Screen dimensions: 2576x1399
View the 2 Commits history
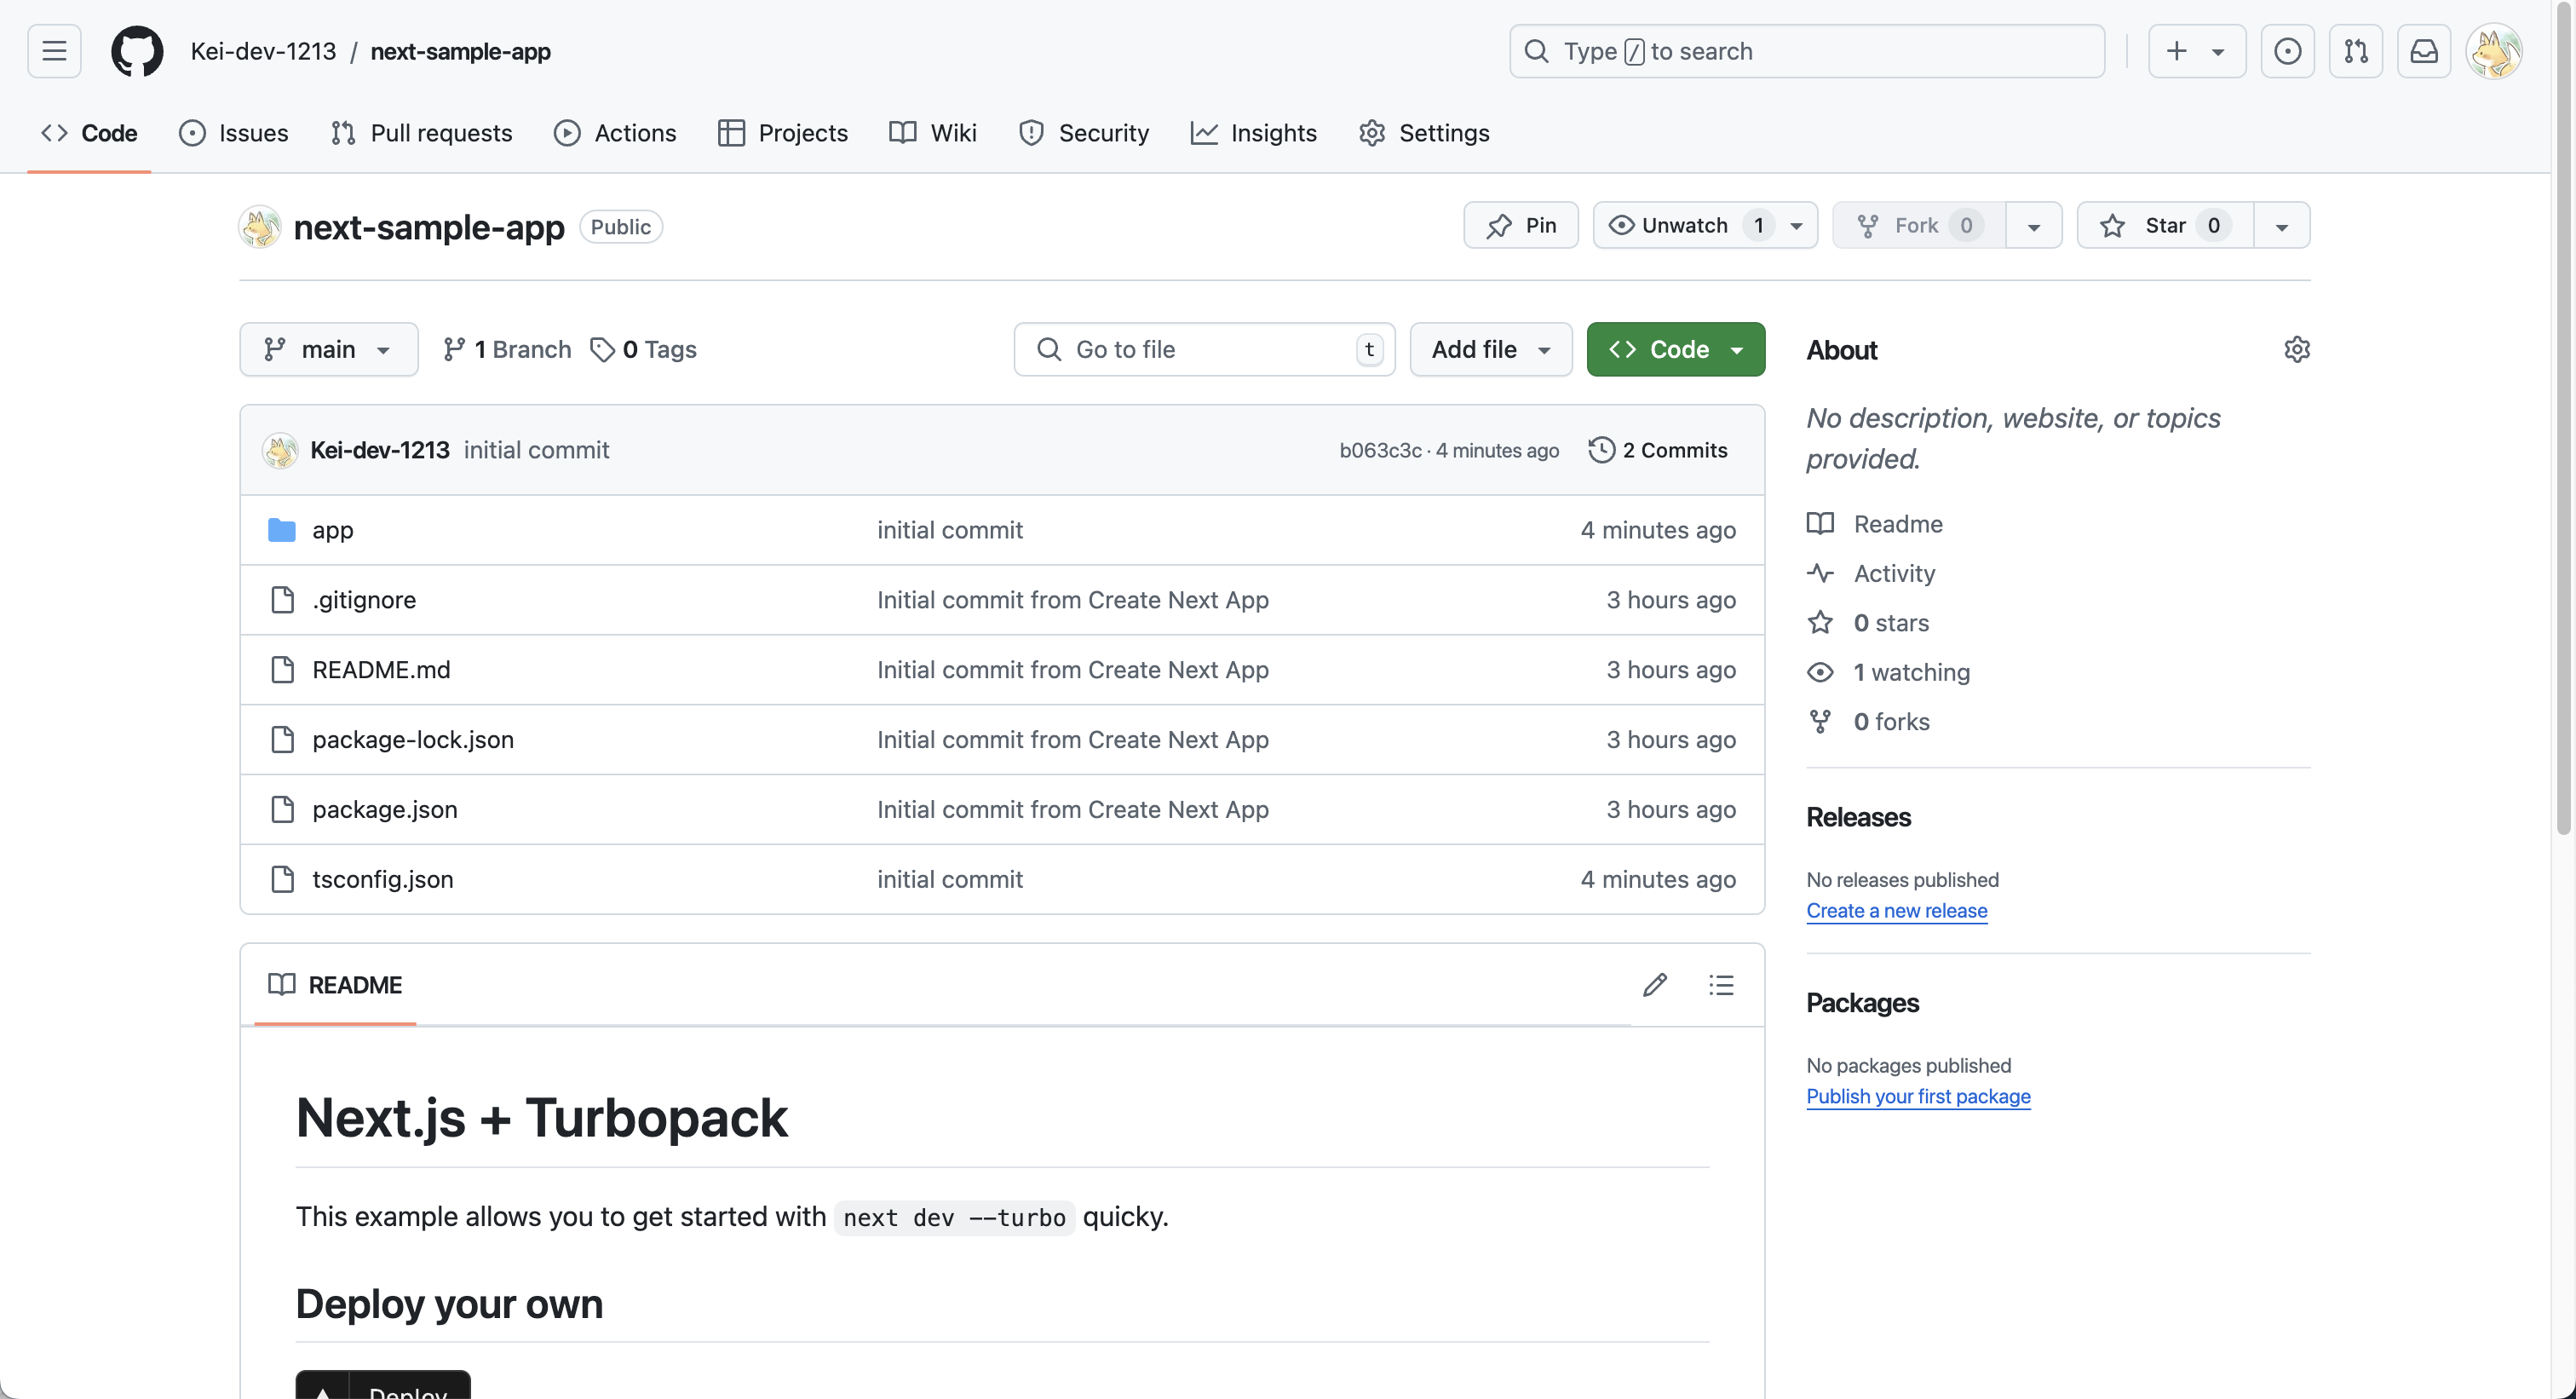1658,450
